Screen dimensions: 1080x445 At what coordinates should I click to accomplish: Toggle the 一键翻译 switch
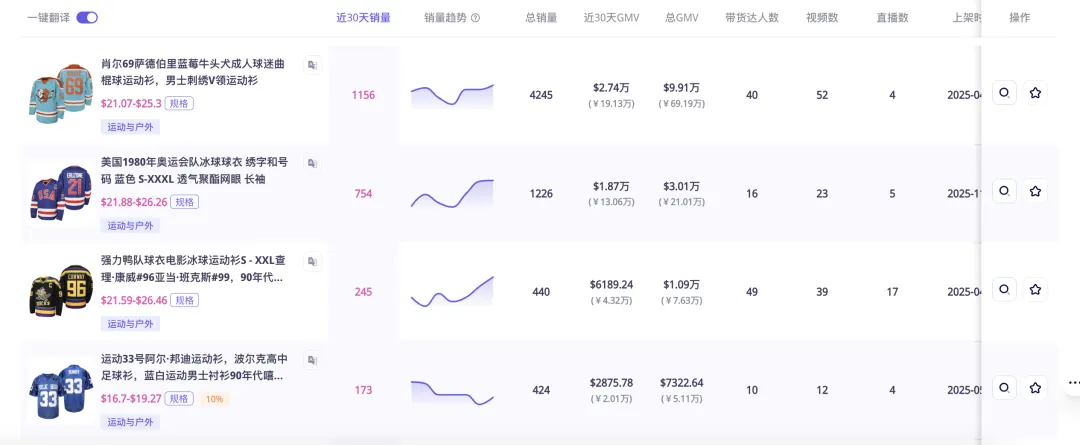[87, 18]
